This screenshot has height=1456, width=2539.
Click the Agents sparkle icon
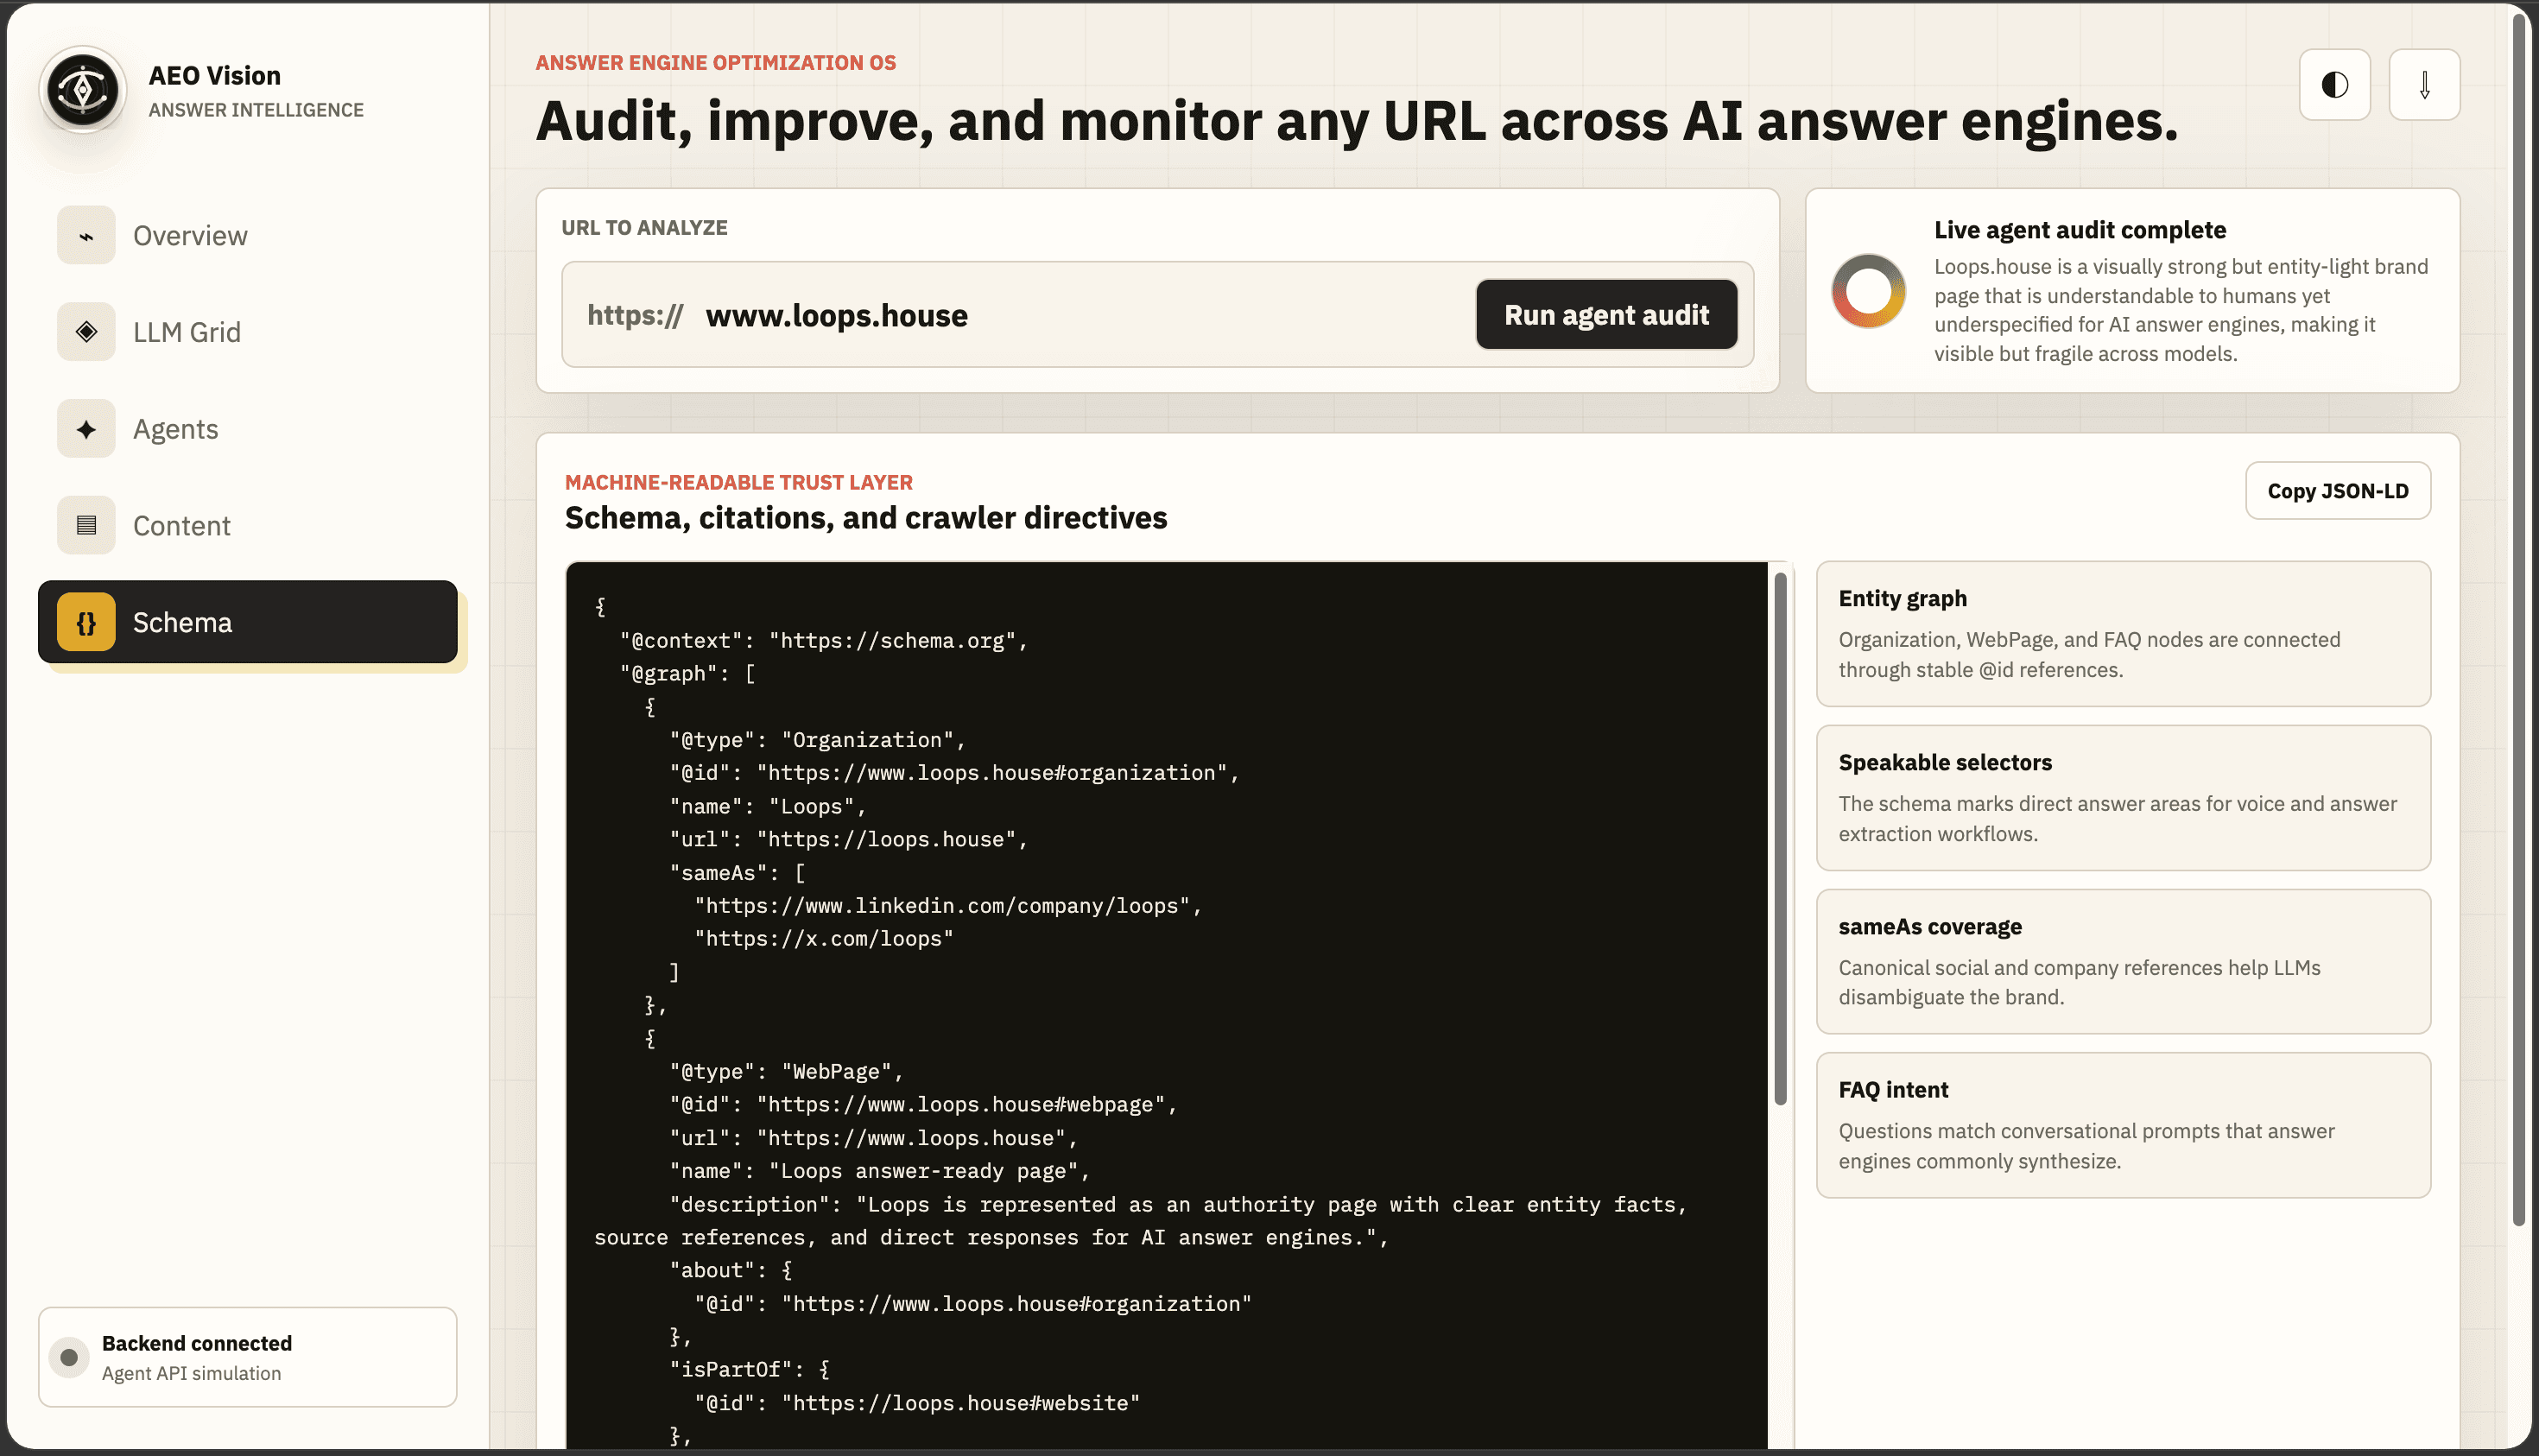point(86,429)
